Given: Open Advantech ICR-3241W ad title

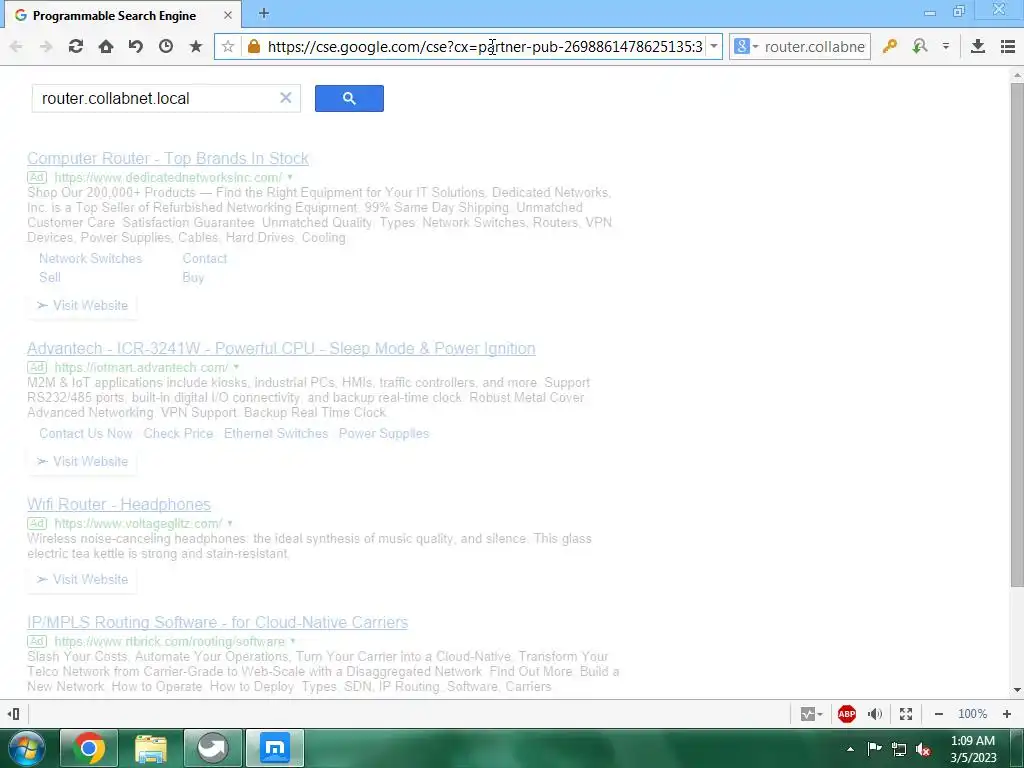Looking at the screenshot, I should pyautogui.click(x=281, y=349).
